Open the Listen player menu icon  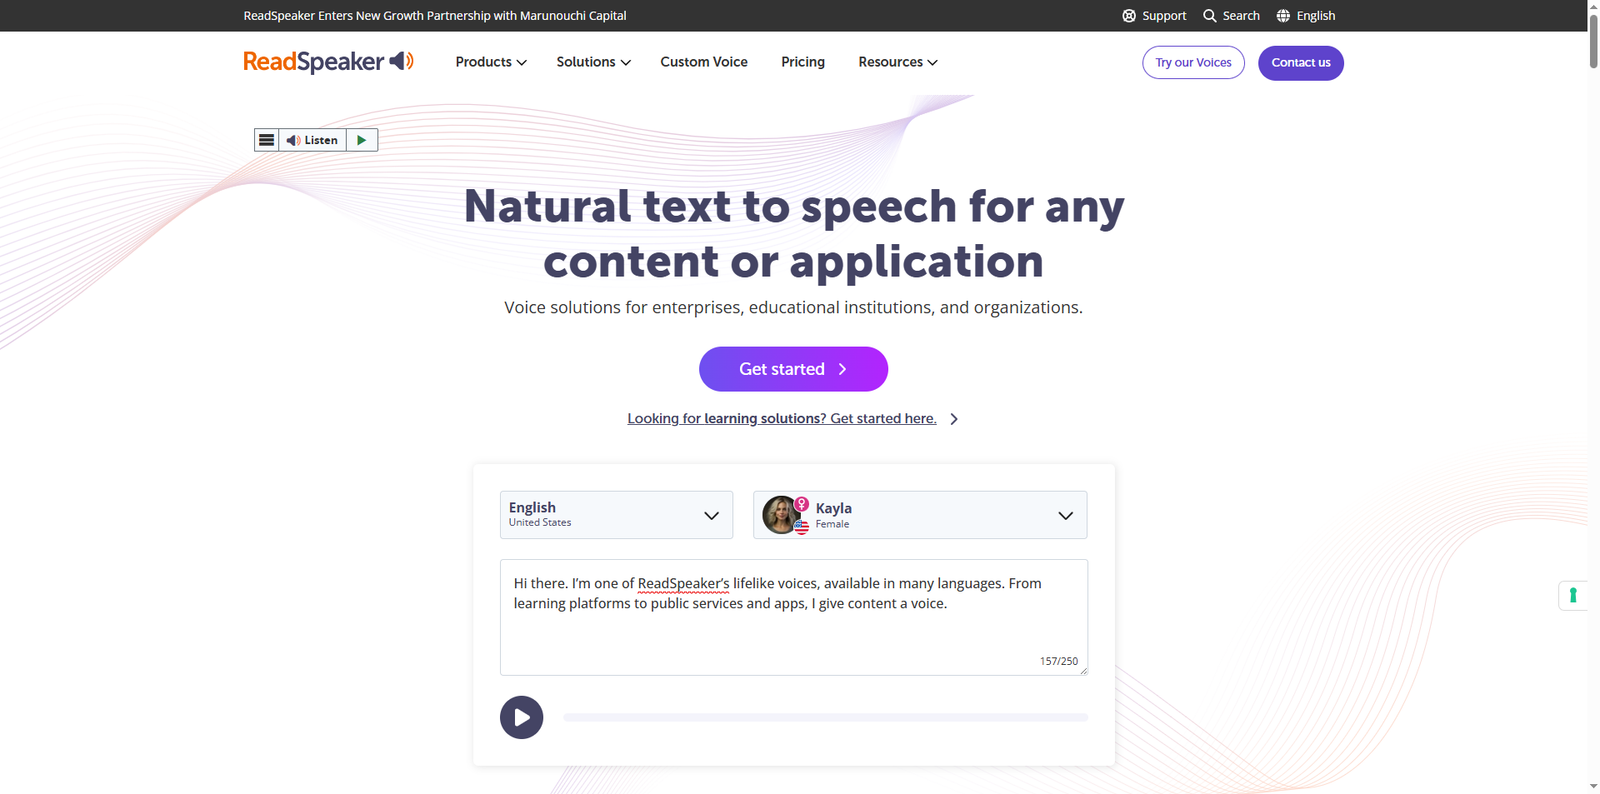point(266,140)
